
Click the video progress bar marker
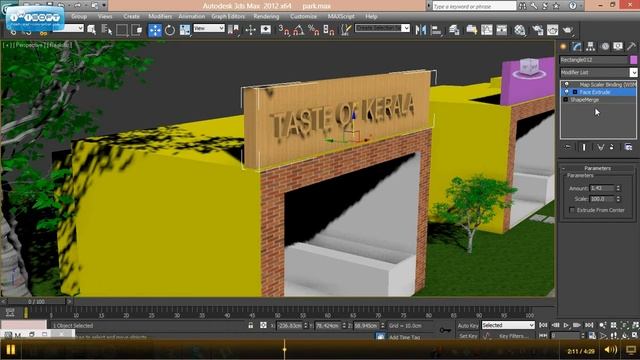[x=284, y=349]
